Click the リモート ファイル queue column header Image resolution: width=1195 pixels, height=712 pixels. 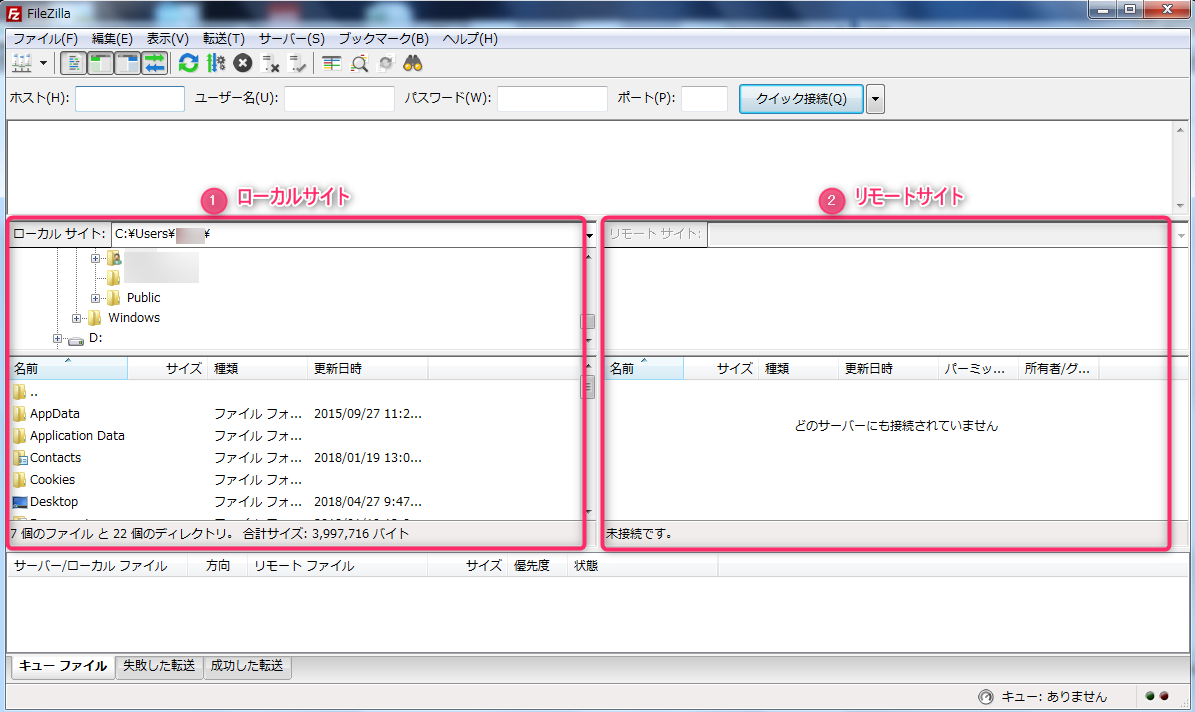coord(337,566)
